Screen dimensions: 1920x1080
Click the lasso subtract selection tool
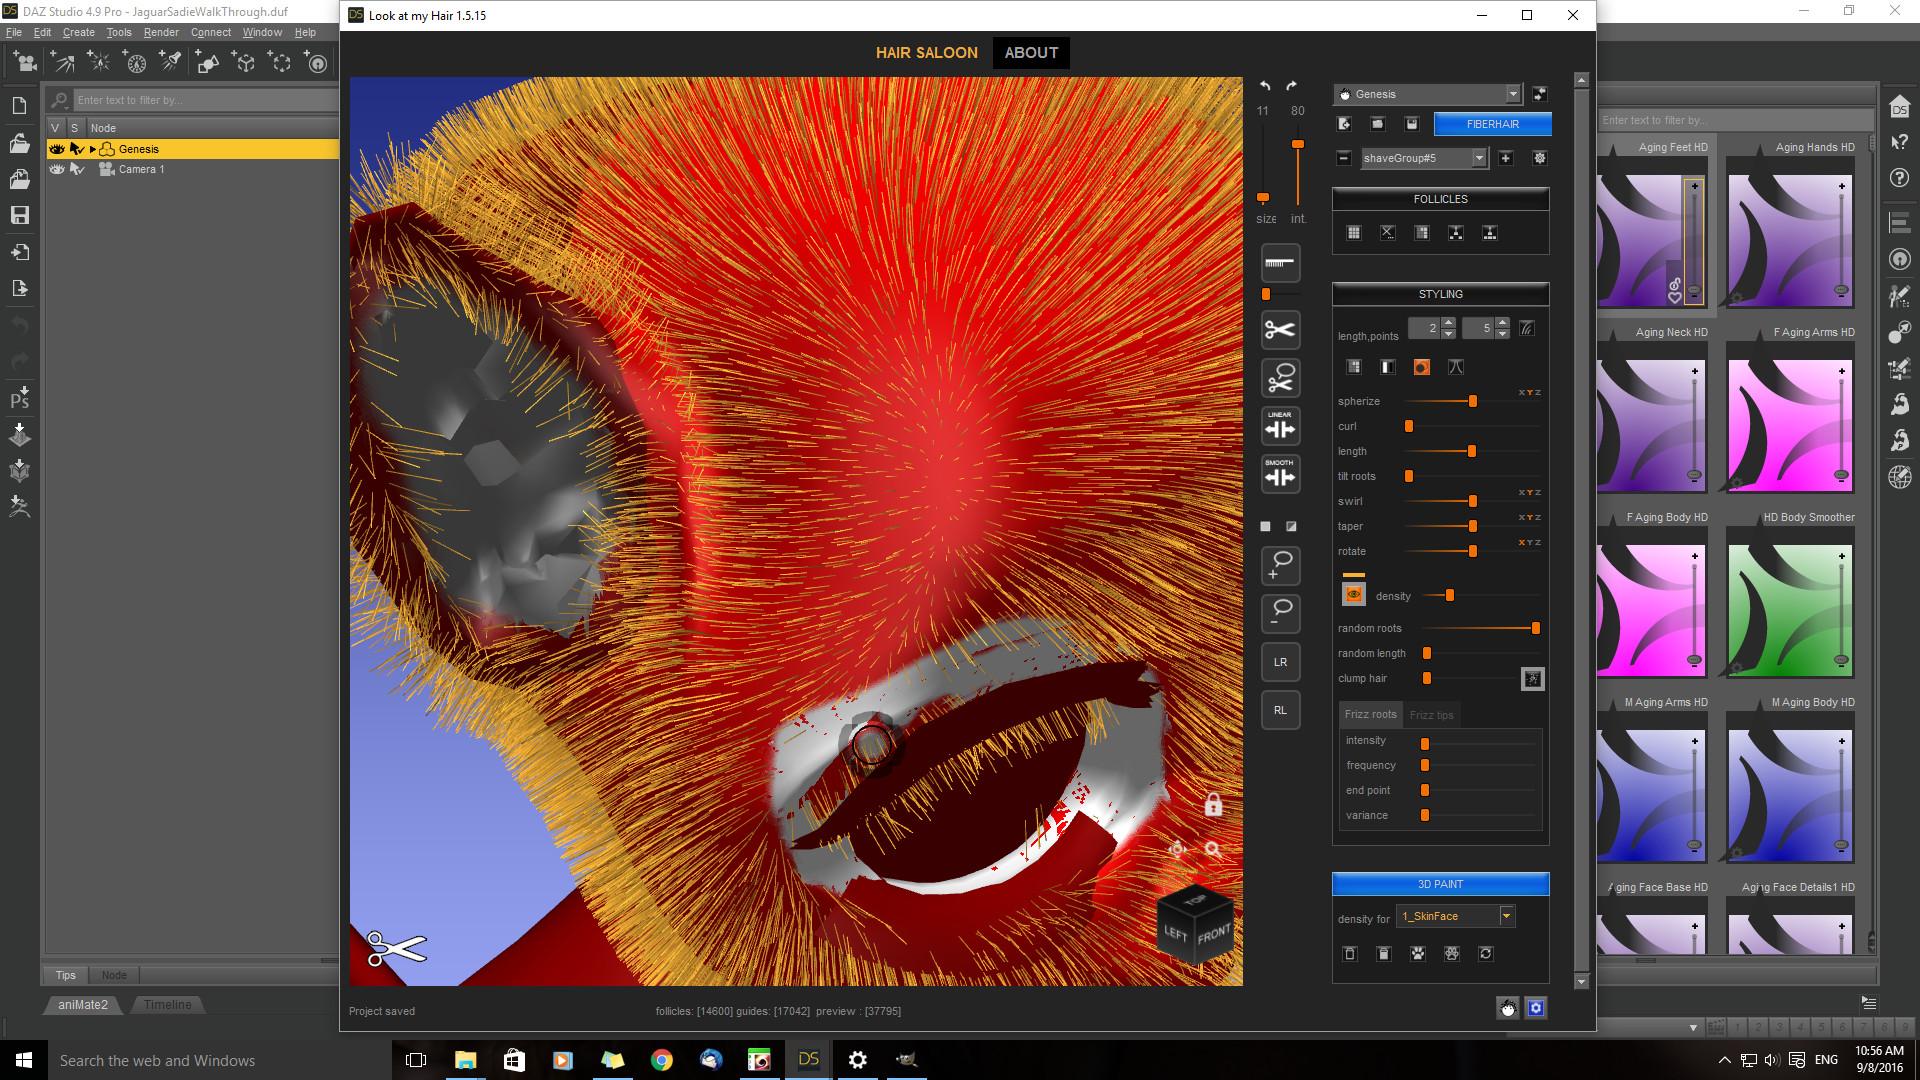pos(1280,613)
